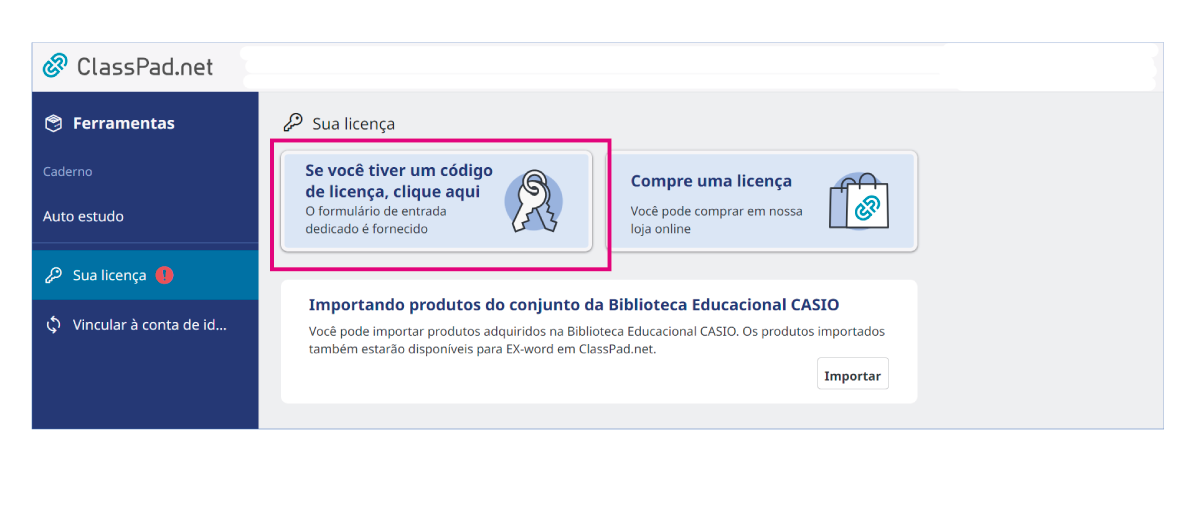The height and width of the screenshot is (506, 1200).
Task: Select the Caderno sidebar item
Action: 68,172
